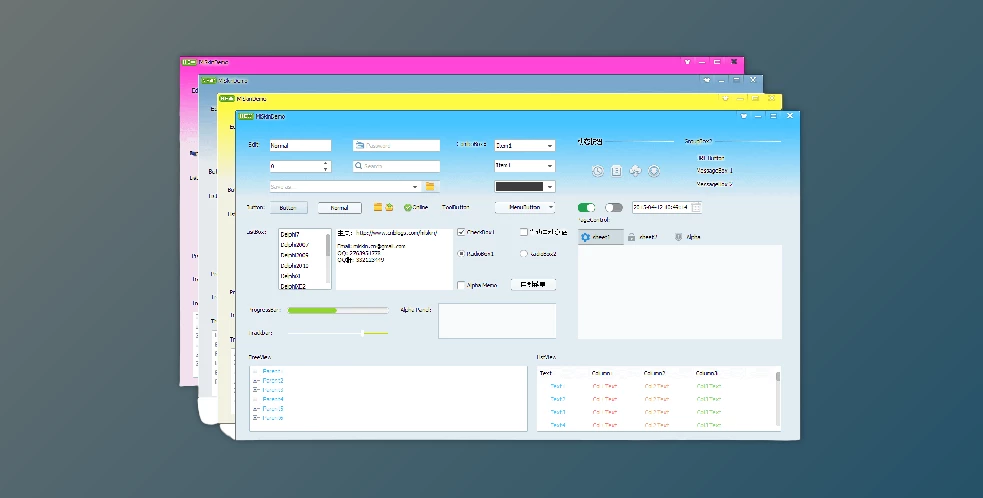The width and height of the screenshot is (983, 498).
Task: Switch to the Alpha tab
Action: coord(688,237)
